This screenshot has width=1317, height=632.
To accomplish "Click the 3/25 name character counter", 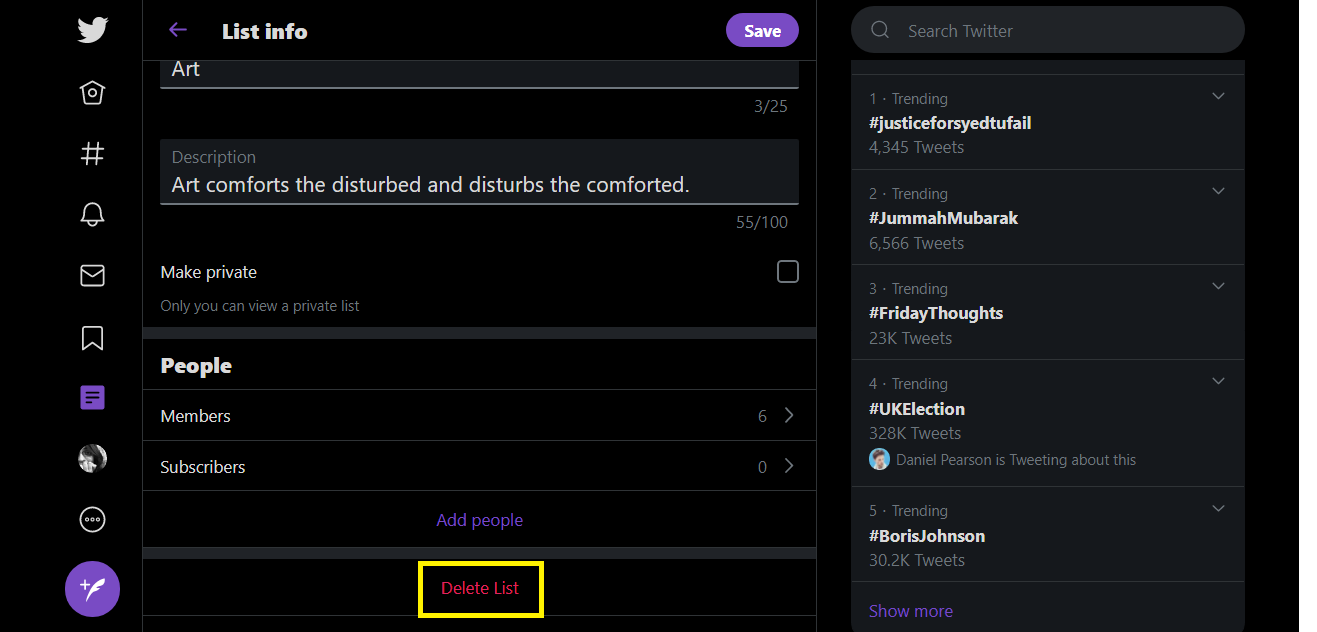I will (771, 106).
